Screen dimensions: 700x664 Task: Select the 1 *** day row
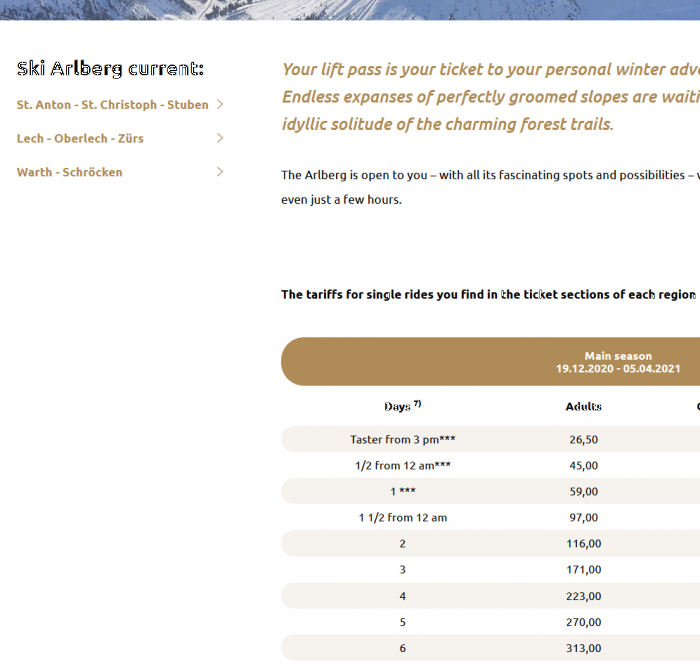click(x=490, y=491)
